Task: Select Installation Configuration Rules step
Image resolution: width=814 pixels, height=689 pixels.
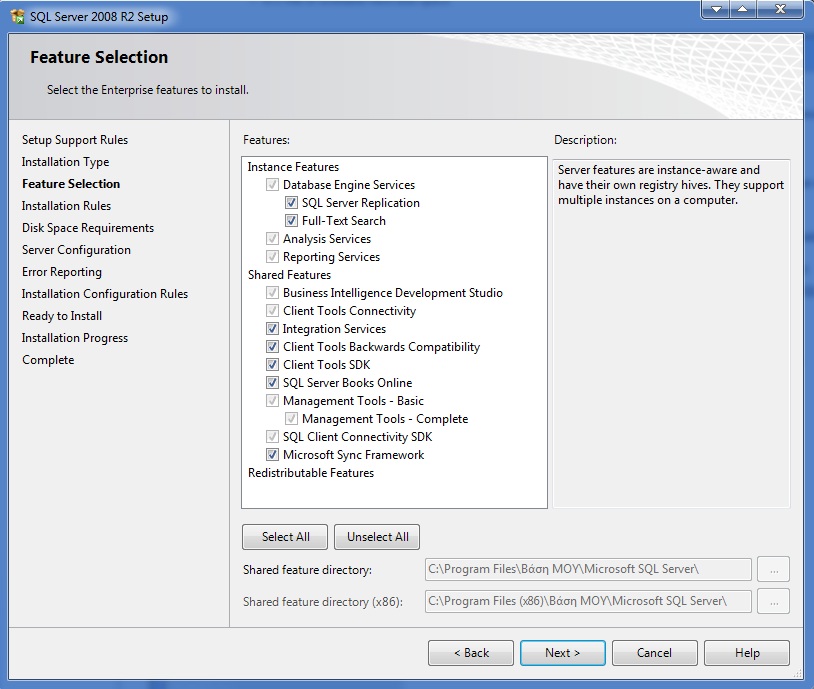Action: pyautogui.click(x=105, y=294)
